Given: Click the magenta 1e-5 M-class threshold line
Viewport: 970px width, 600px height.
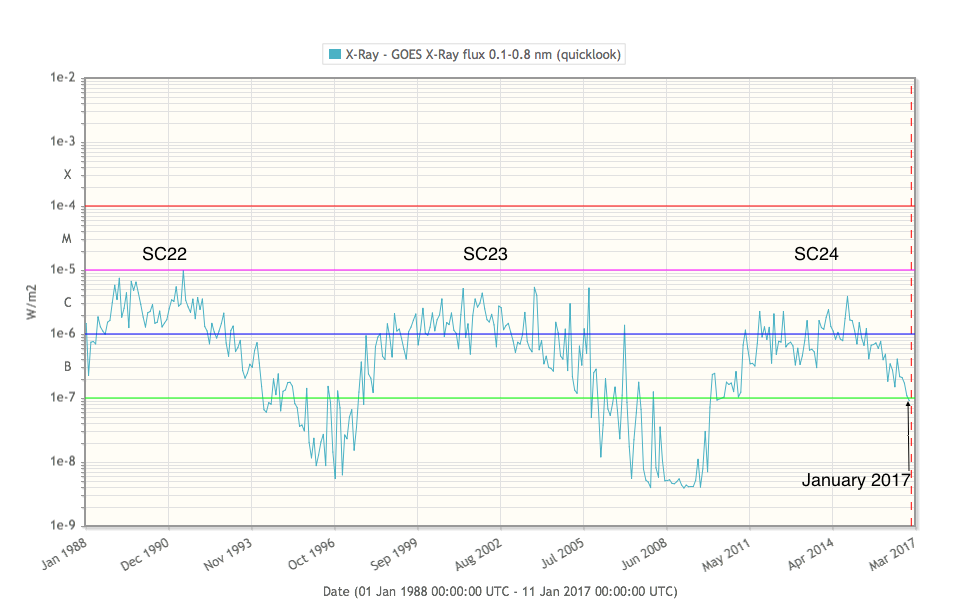Looking at the screenshot, I should pos(499,270).
